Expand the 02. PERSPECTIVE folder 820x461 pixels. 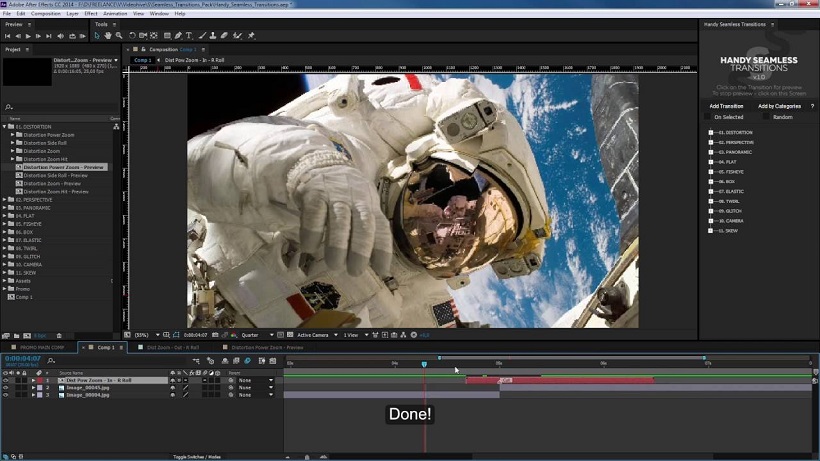tap(5, 200)
